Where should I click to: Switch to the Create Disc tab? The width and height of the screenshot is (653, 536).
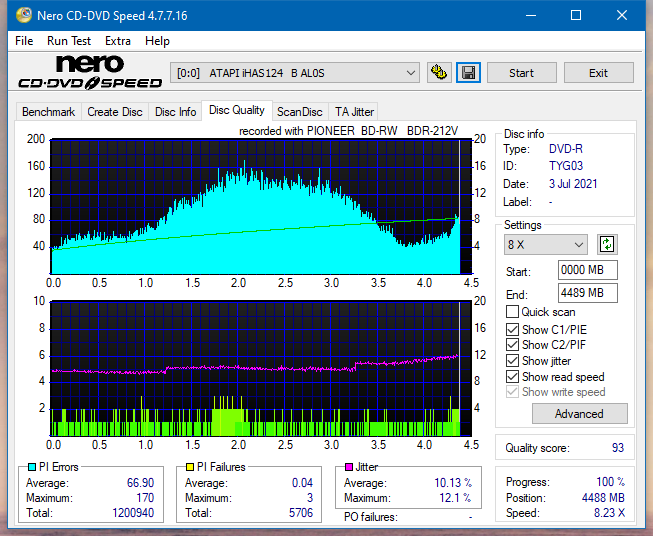(x=115, y=112)
